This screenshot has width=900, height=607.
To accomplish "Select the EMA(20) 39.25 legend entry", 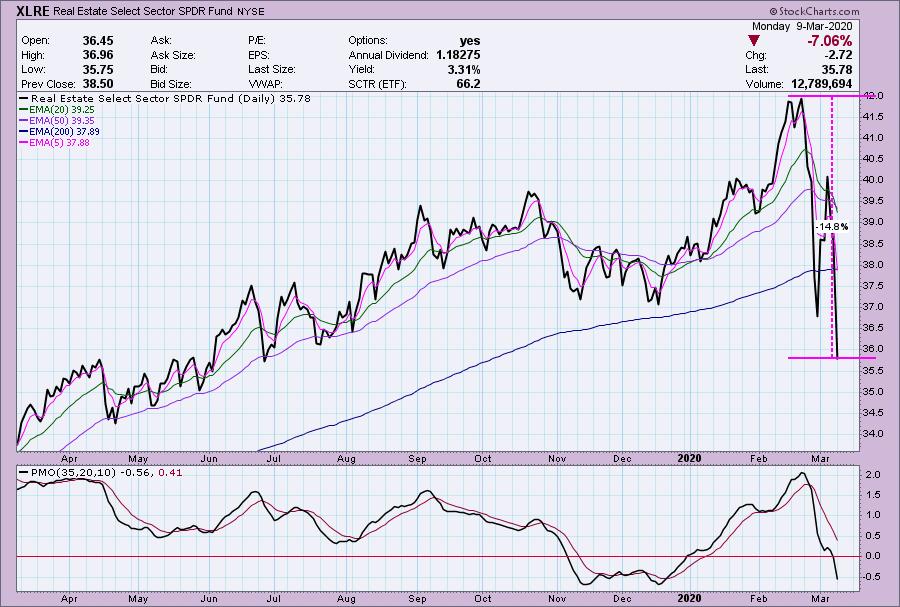I will click(57, 110).
